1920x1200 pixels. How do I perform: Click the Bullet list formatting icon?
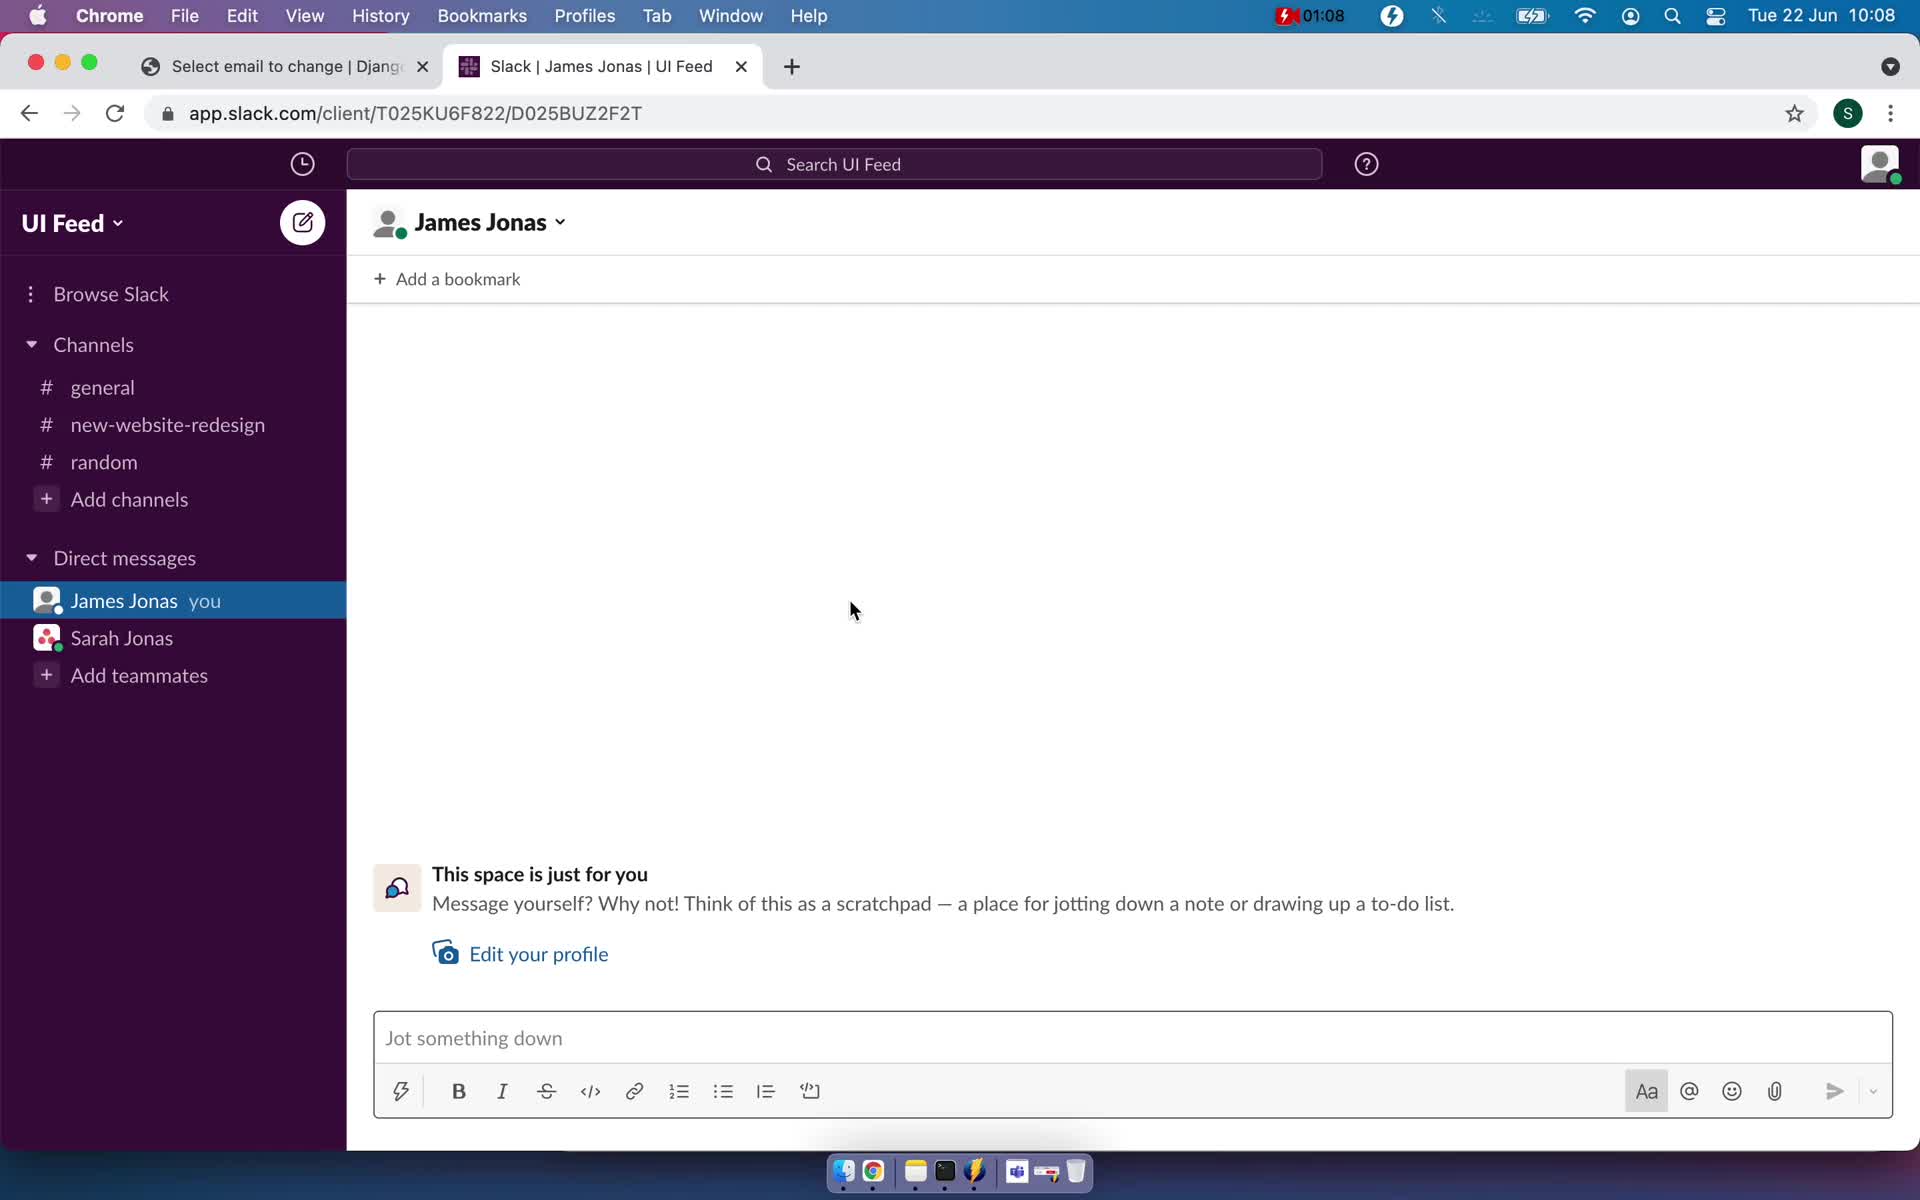pos(723,1091)
